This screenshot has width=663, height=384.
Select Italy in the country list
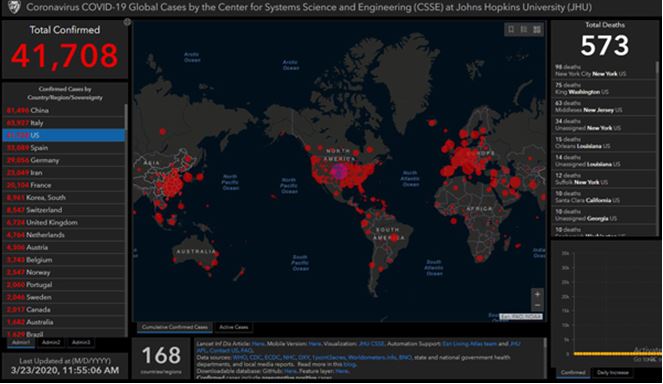64,123
